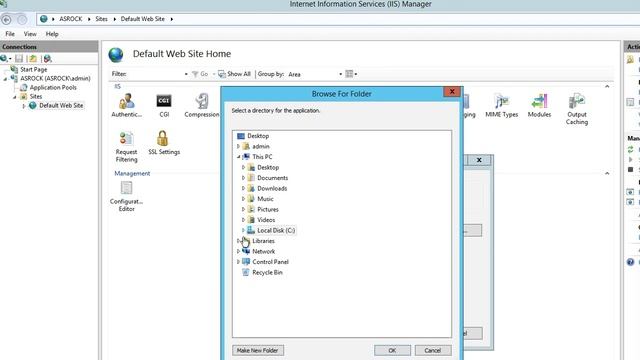Open the File menu
The width and height of the screenshot is (640, 360).
(10, 34)
